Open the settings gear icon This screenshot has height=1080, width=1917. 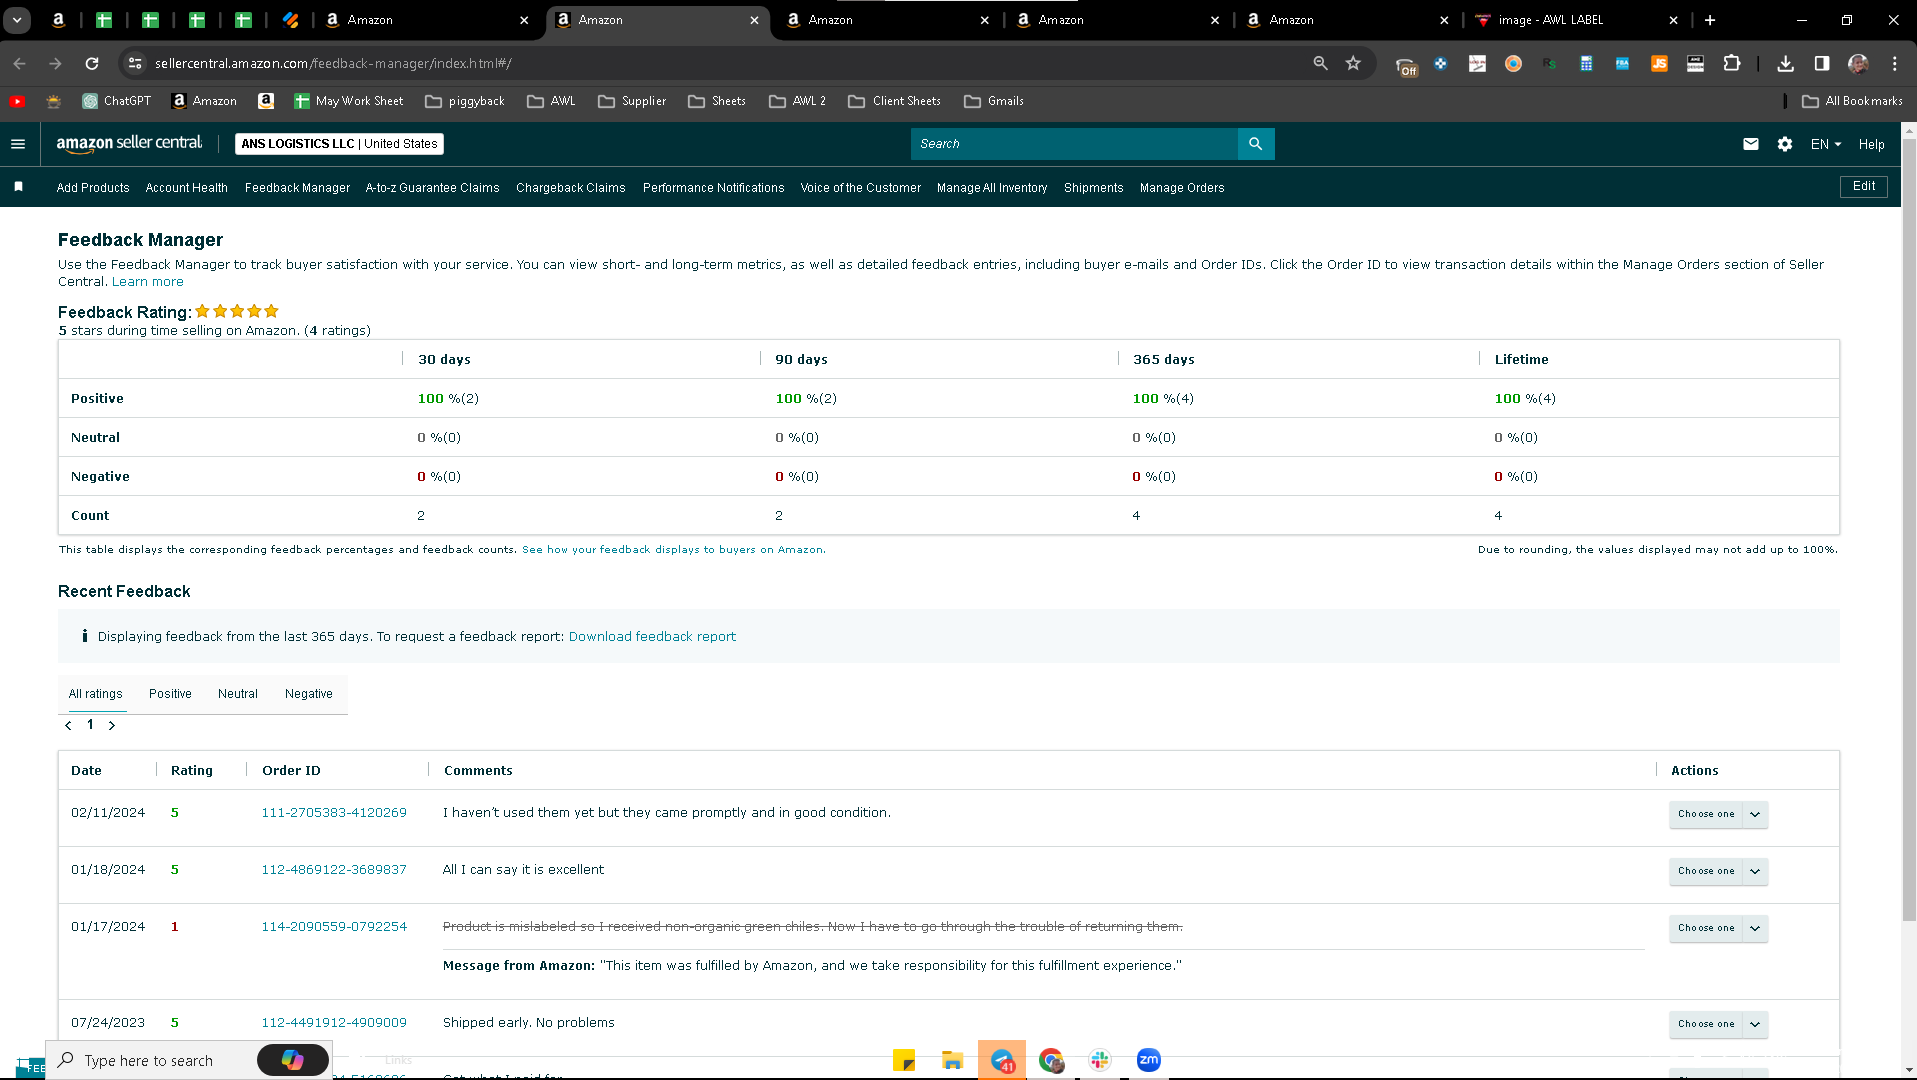coord(1785,144)
